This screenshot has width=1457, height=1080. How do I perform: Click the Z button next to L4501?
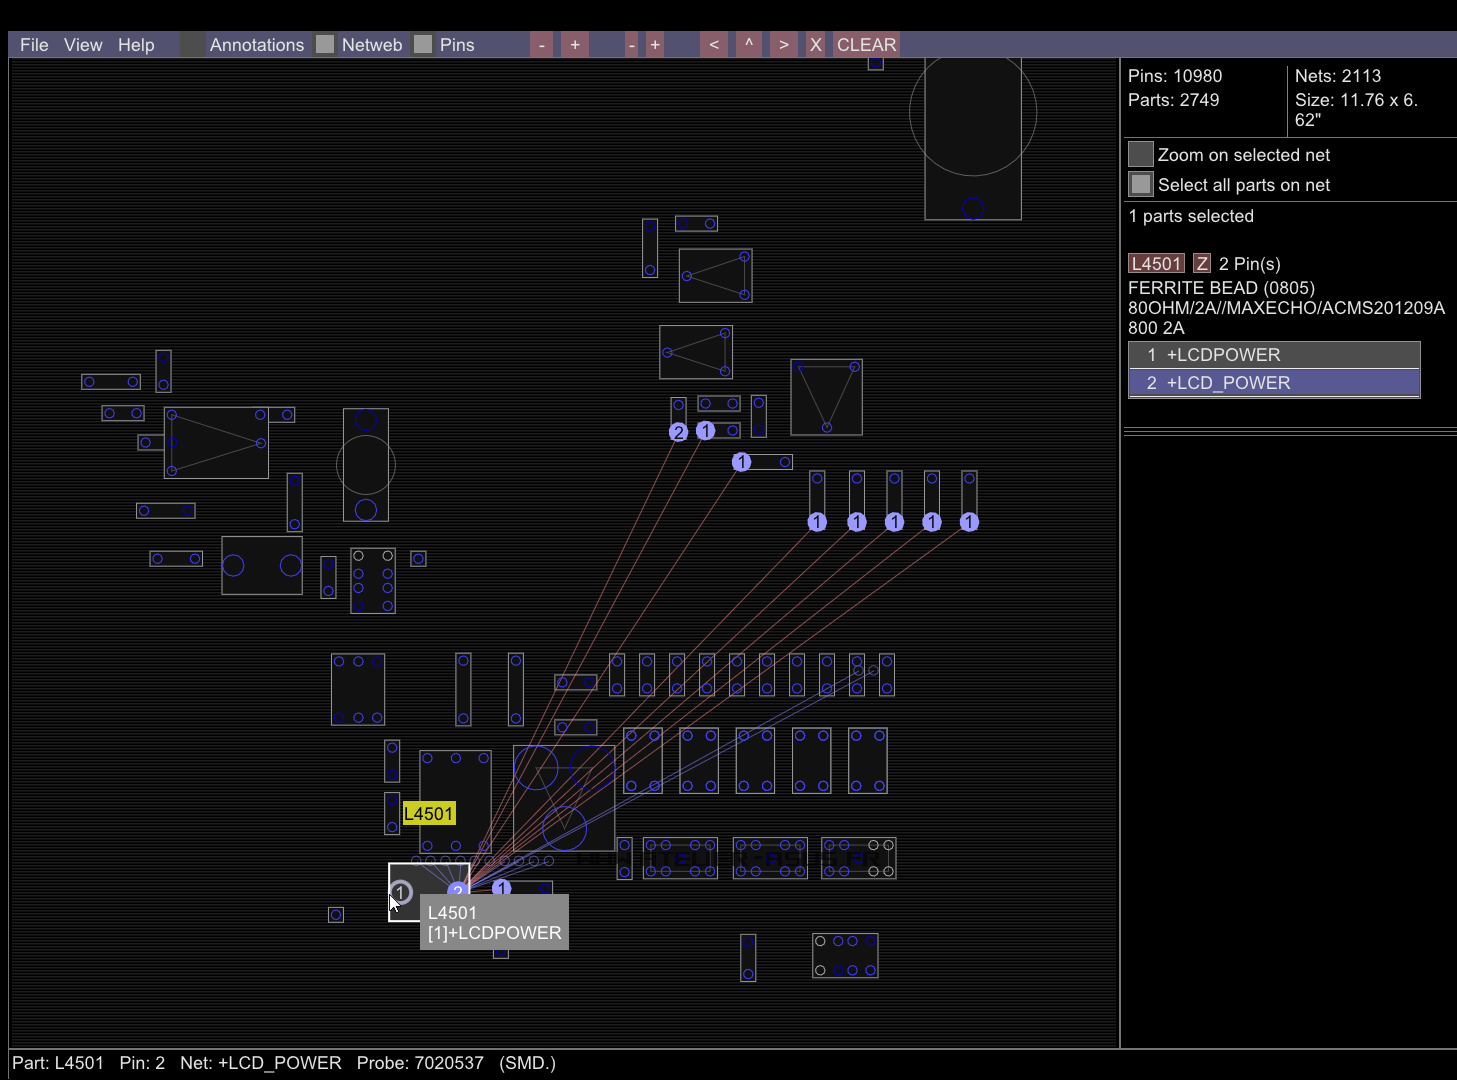1202,264
